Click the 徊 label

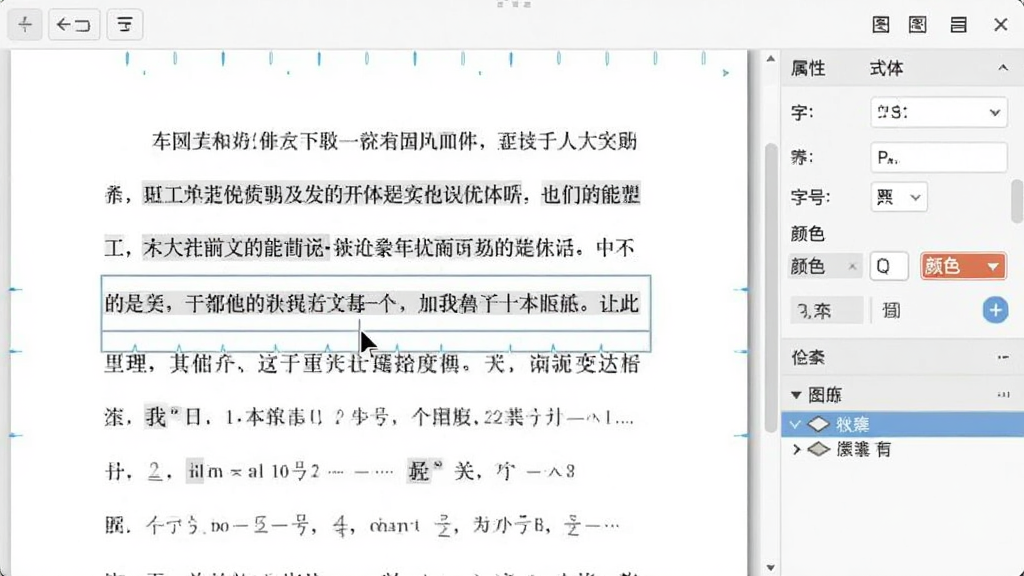click(891, 310)
